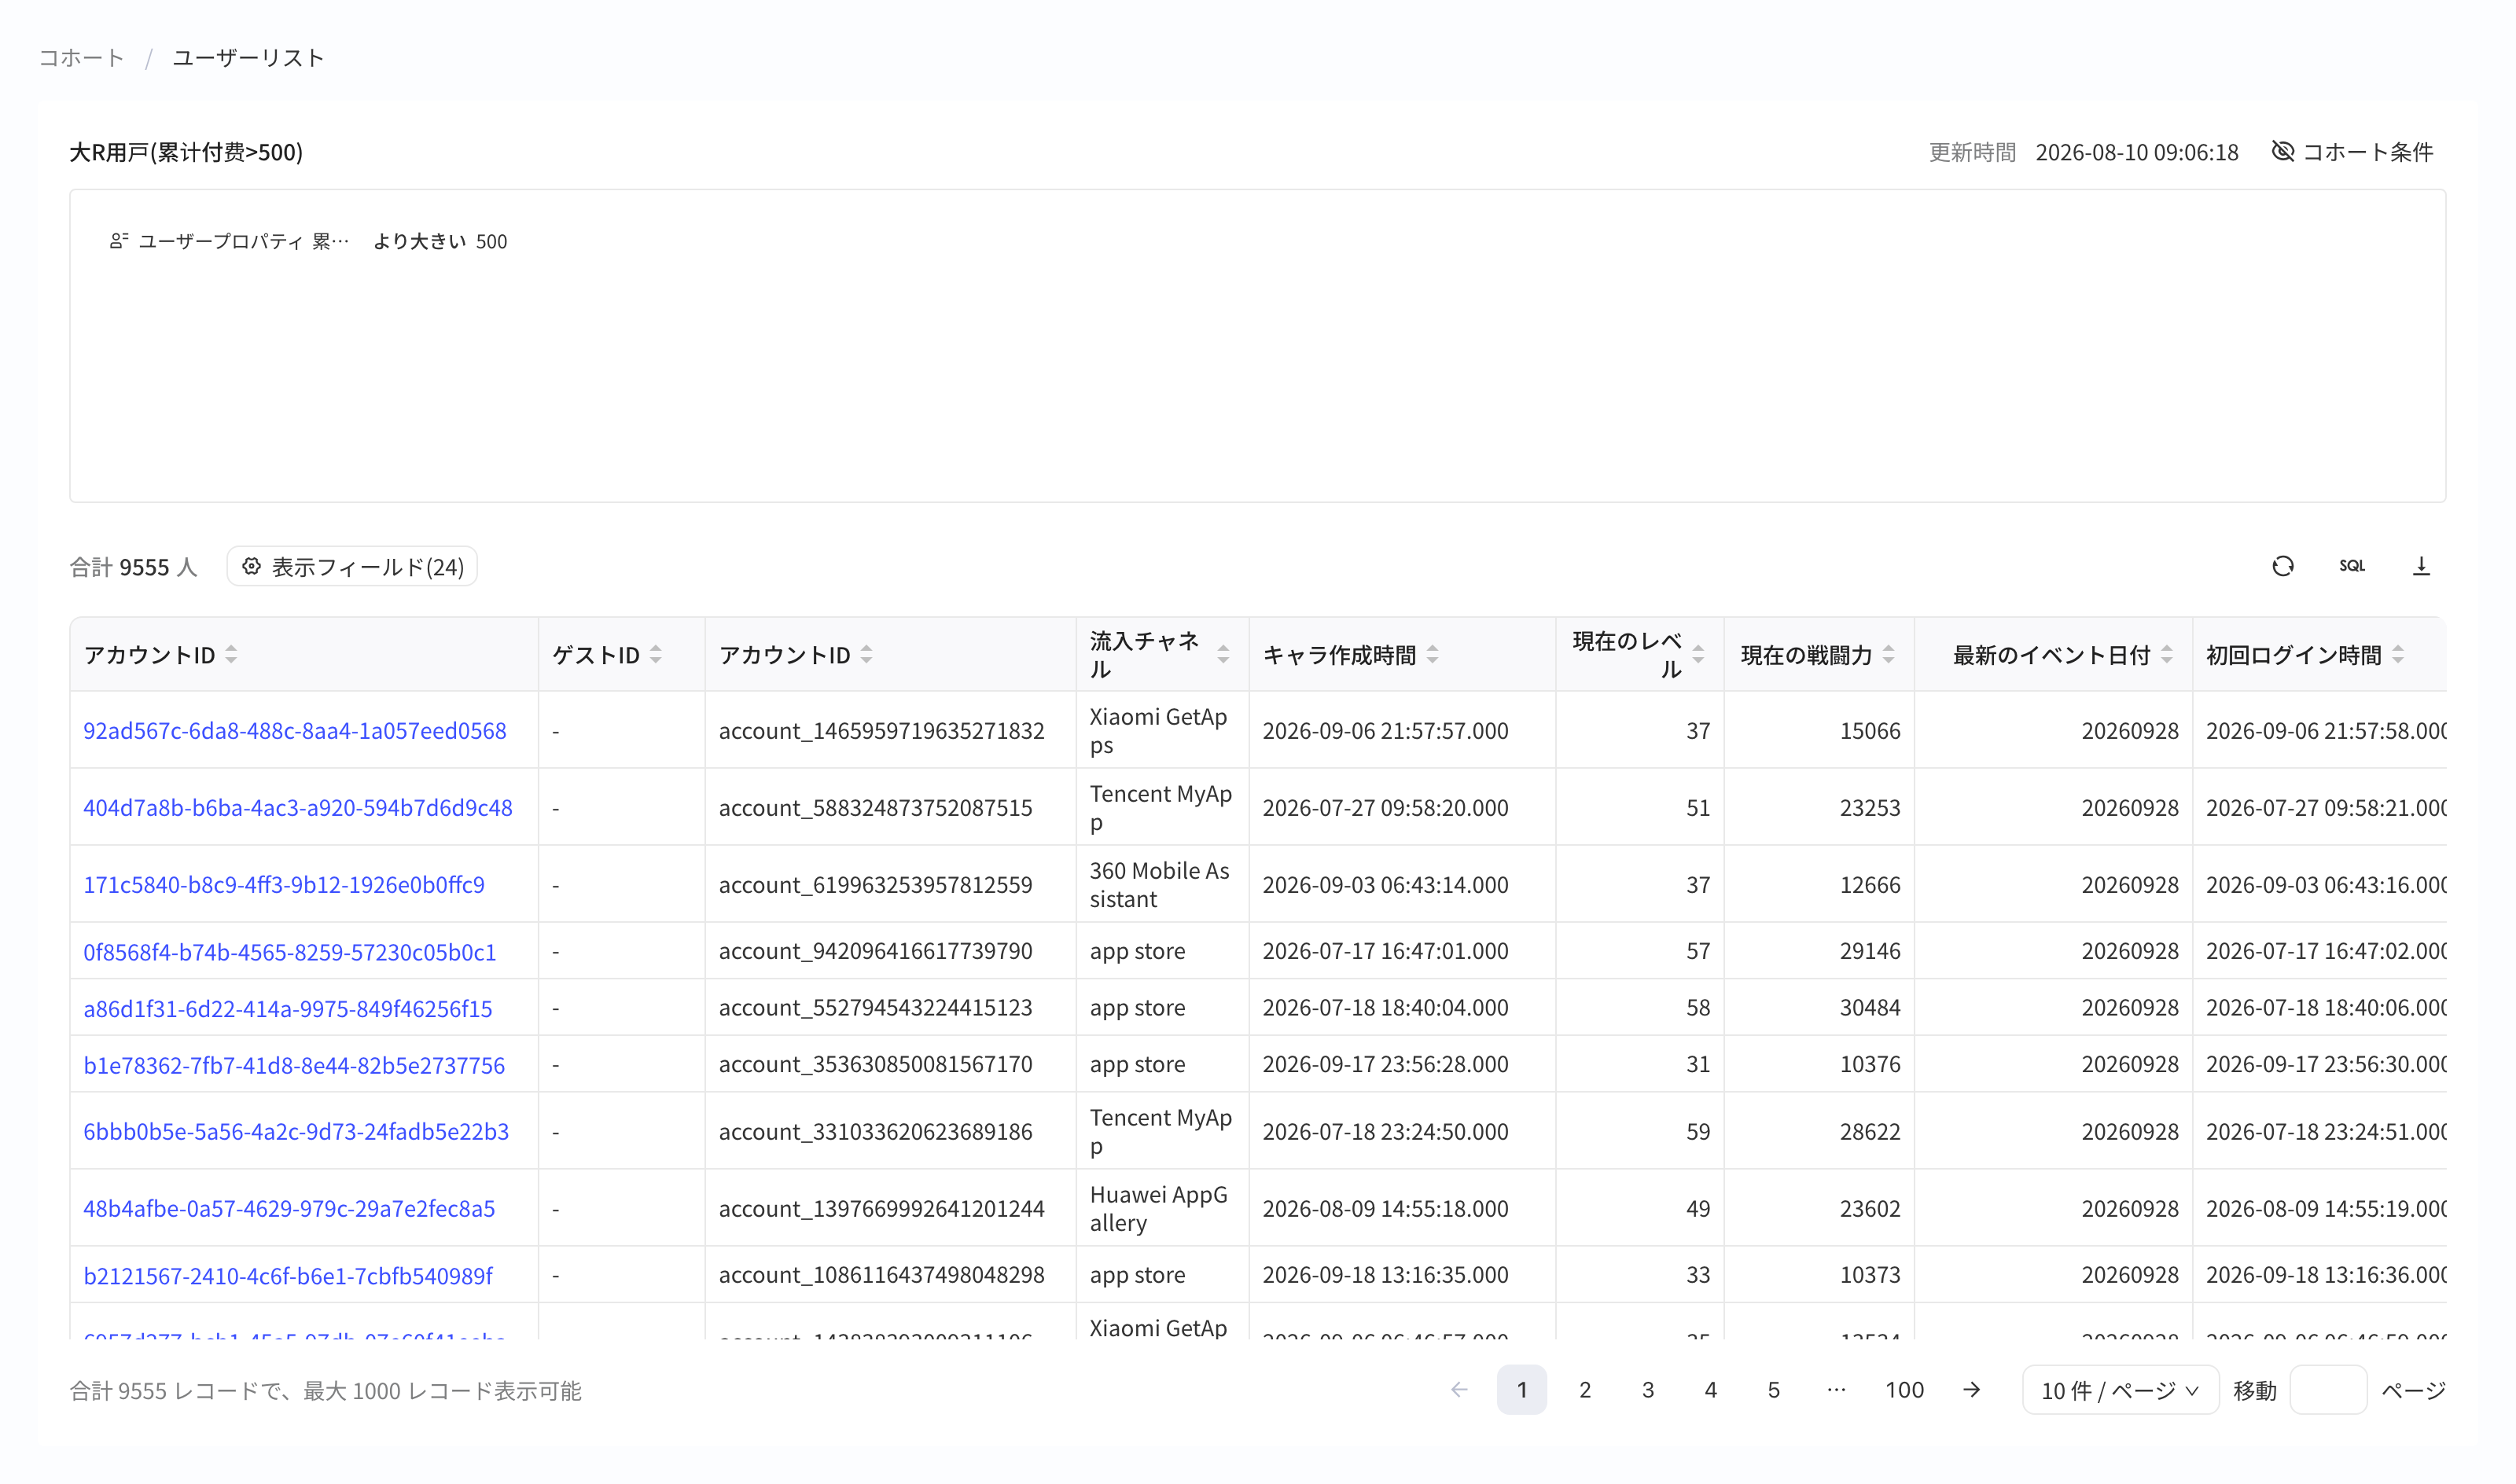
Task: Toggle コホート条件 visibility
Action: point(2352,152)
